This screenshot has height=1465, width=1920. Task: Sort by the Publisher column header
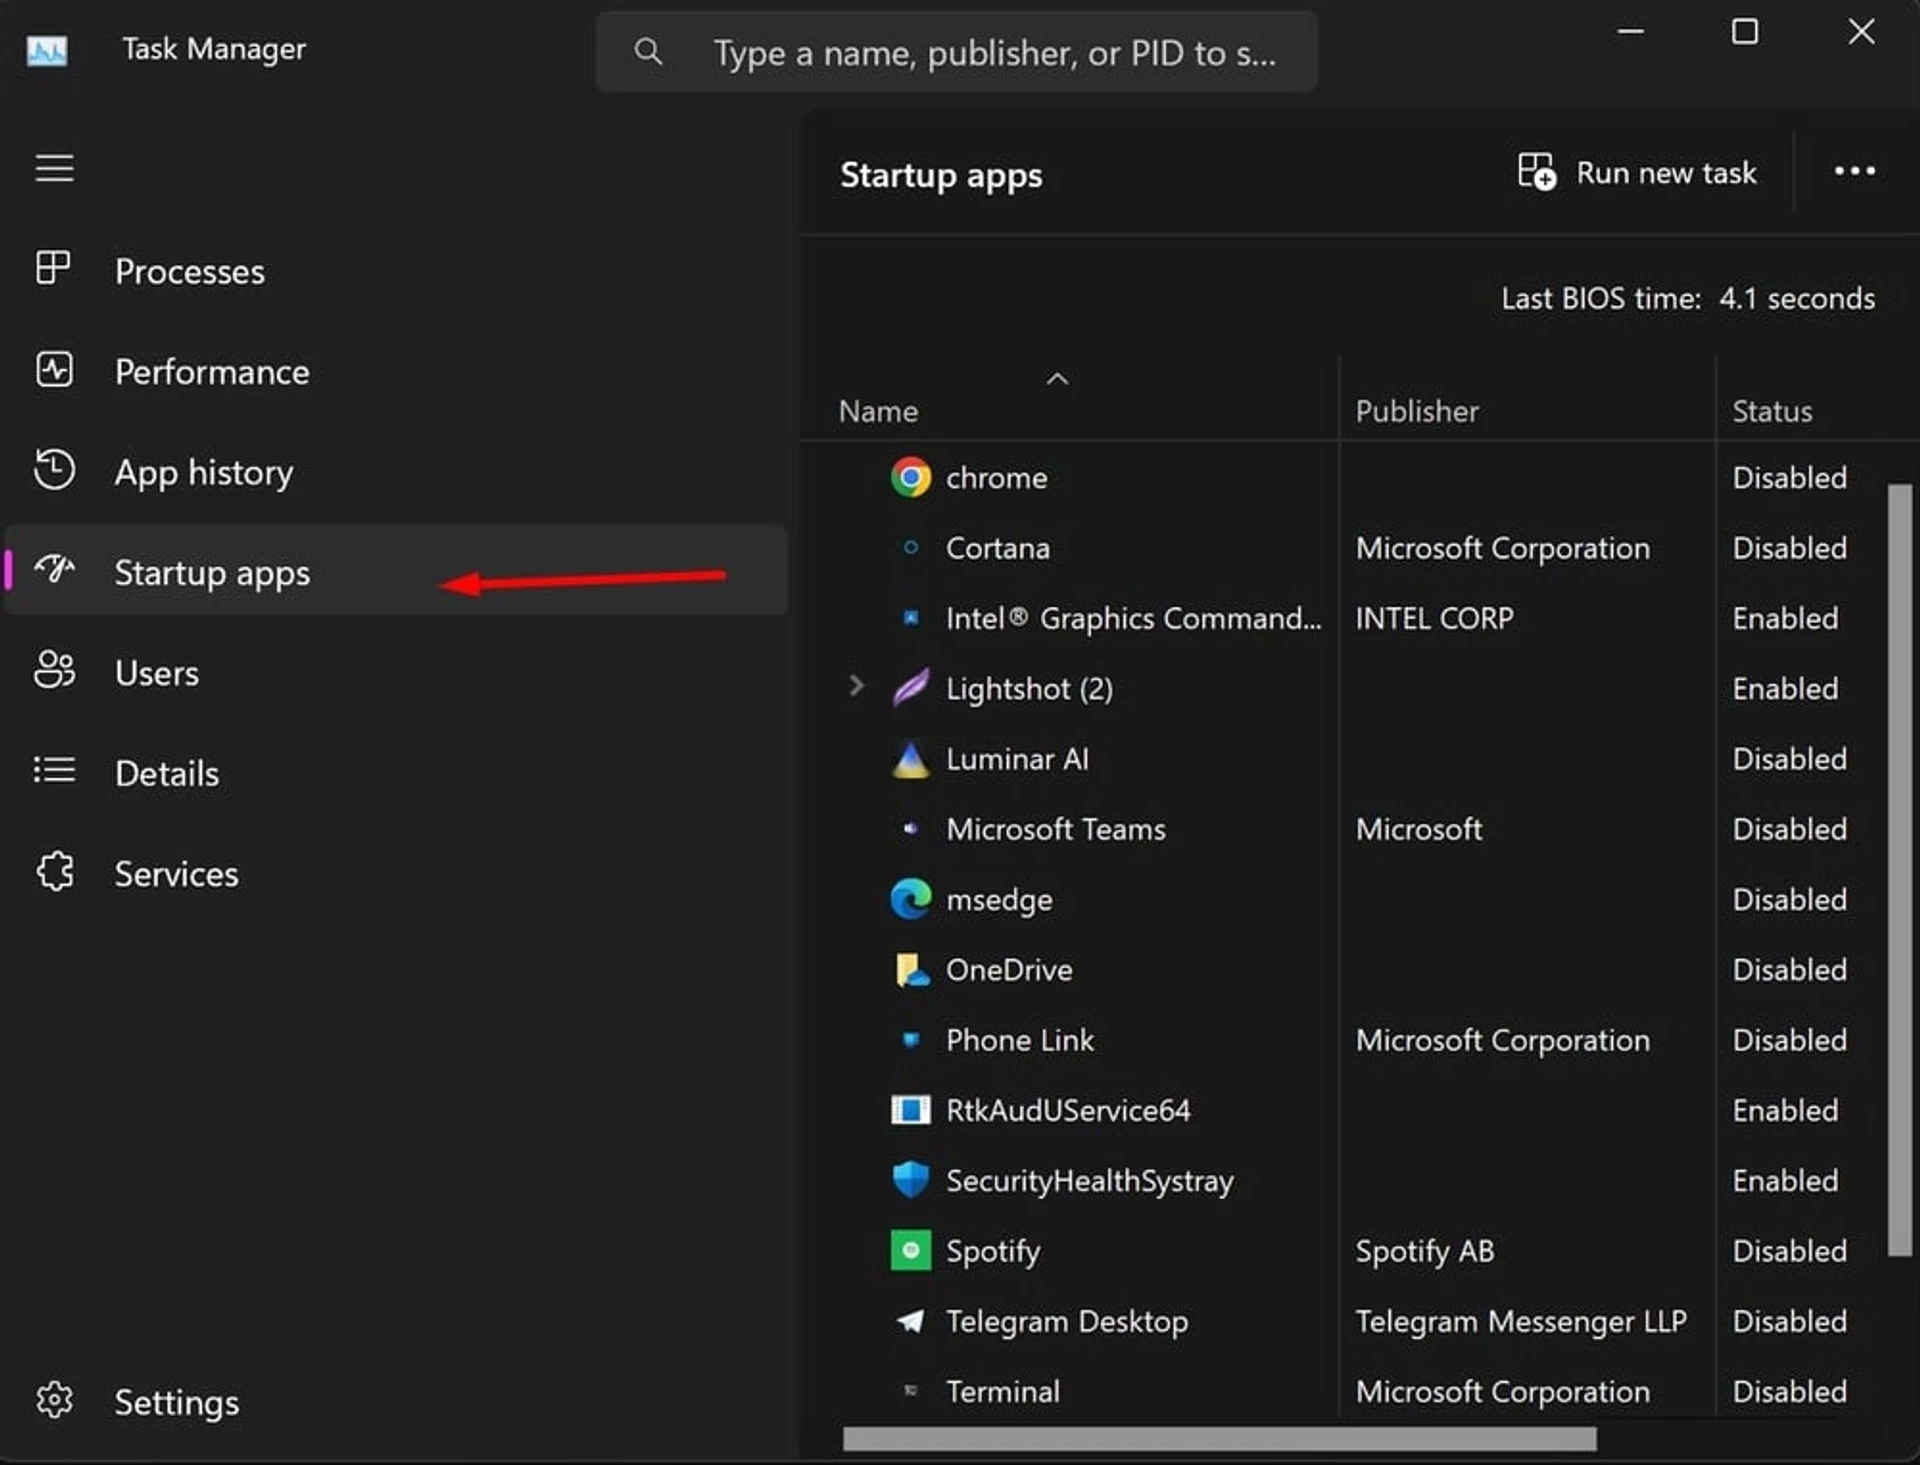pos(1417,411)
